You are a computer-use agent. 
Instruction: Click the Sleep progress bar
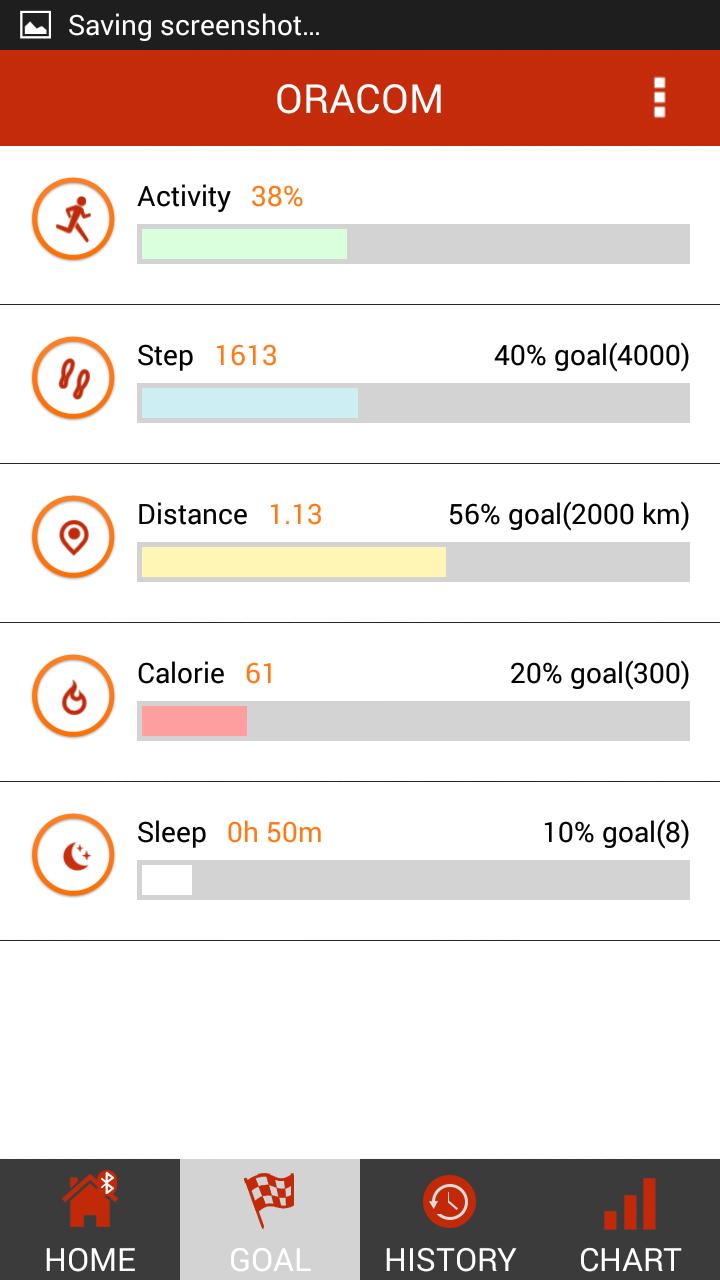pos(413,880)
